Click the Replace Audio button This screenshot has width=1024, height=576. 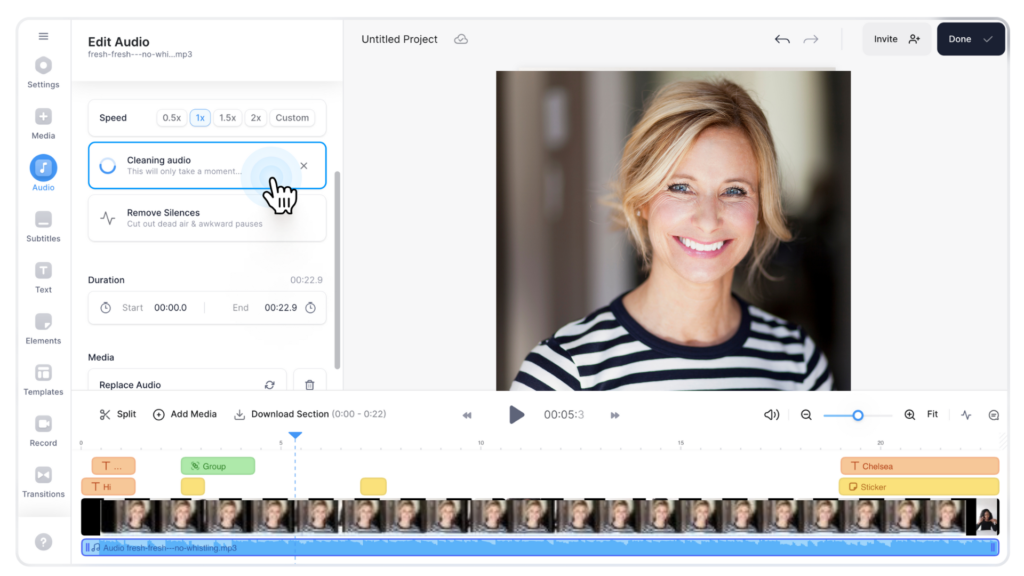point(187,385)
